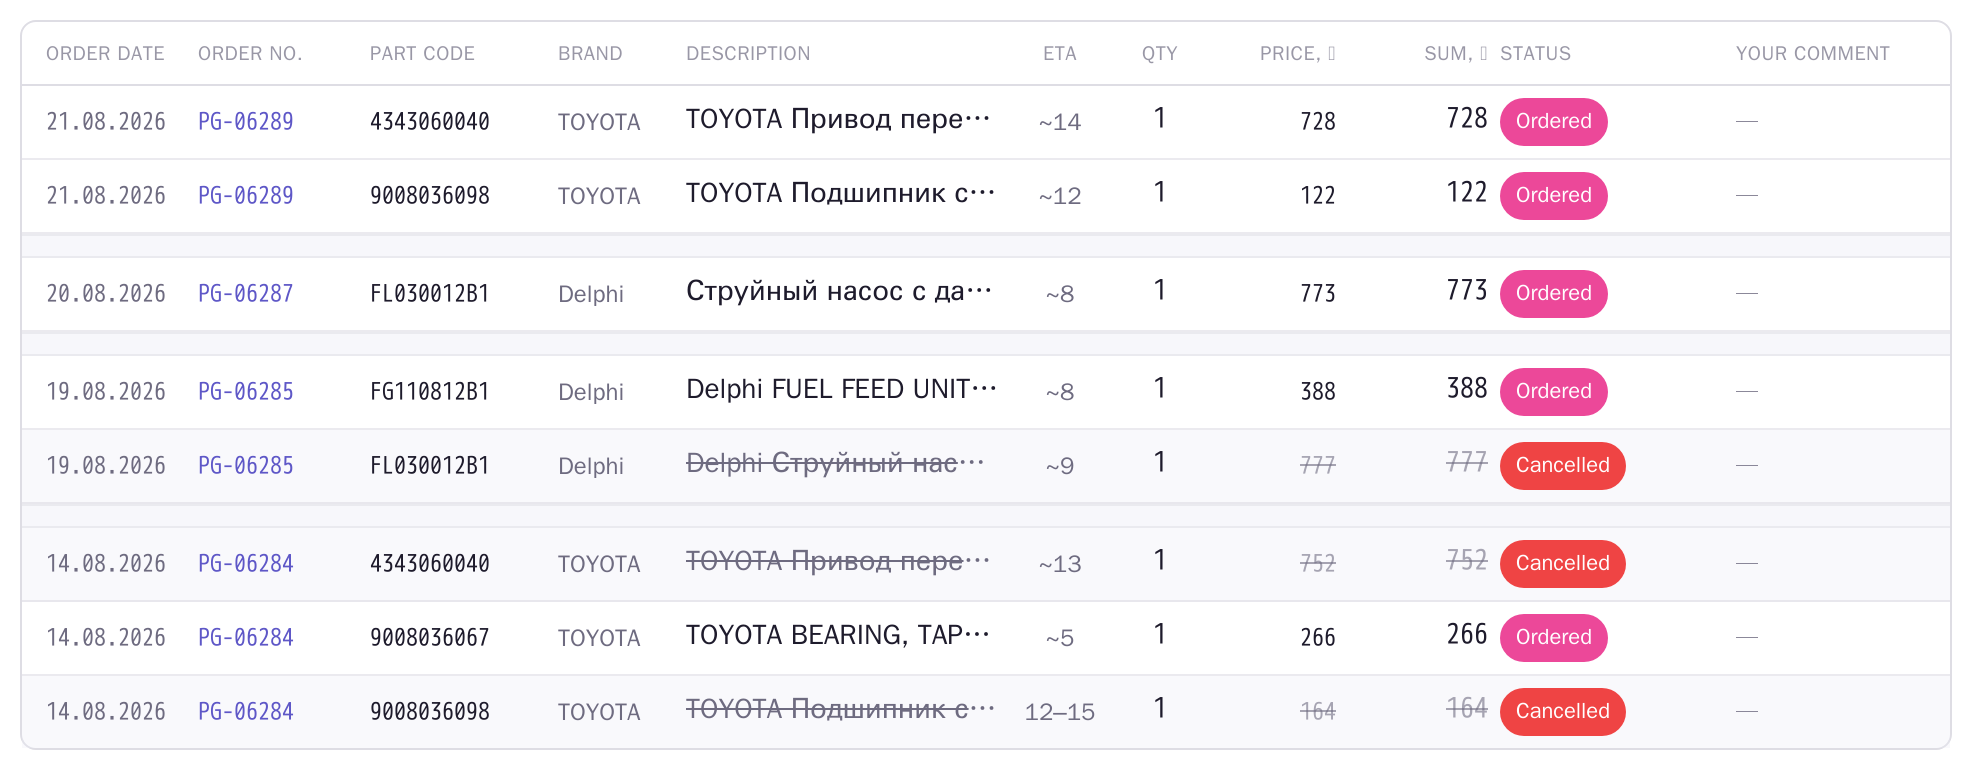This screenshot has width=1972, height=770.
Task: Click the ETA column header
Action: (1060, 54)
